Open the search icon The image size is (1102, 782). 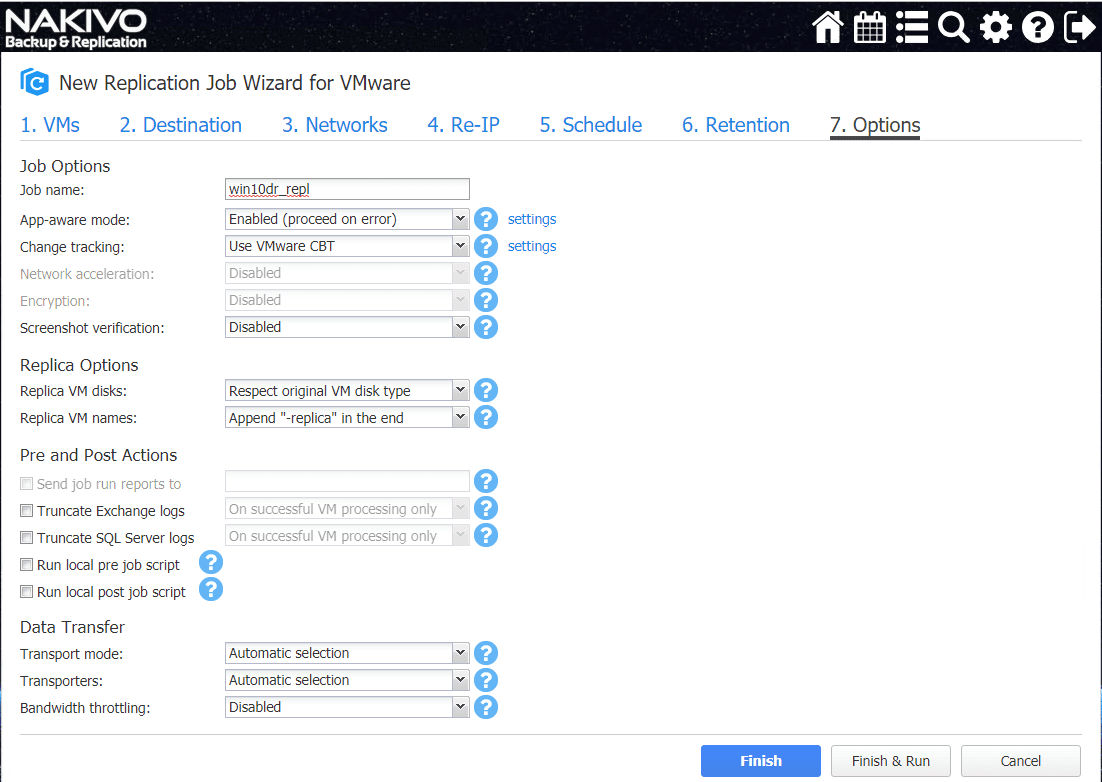[x=953, y=26]
